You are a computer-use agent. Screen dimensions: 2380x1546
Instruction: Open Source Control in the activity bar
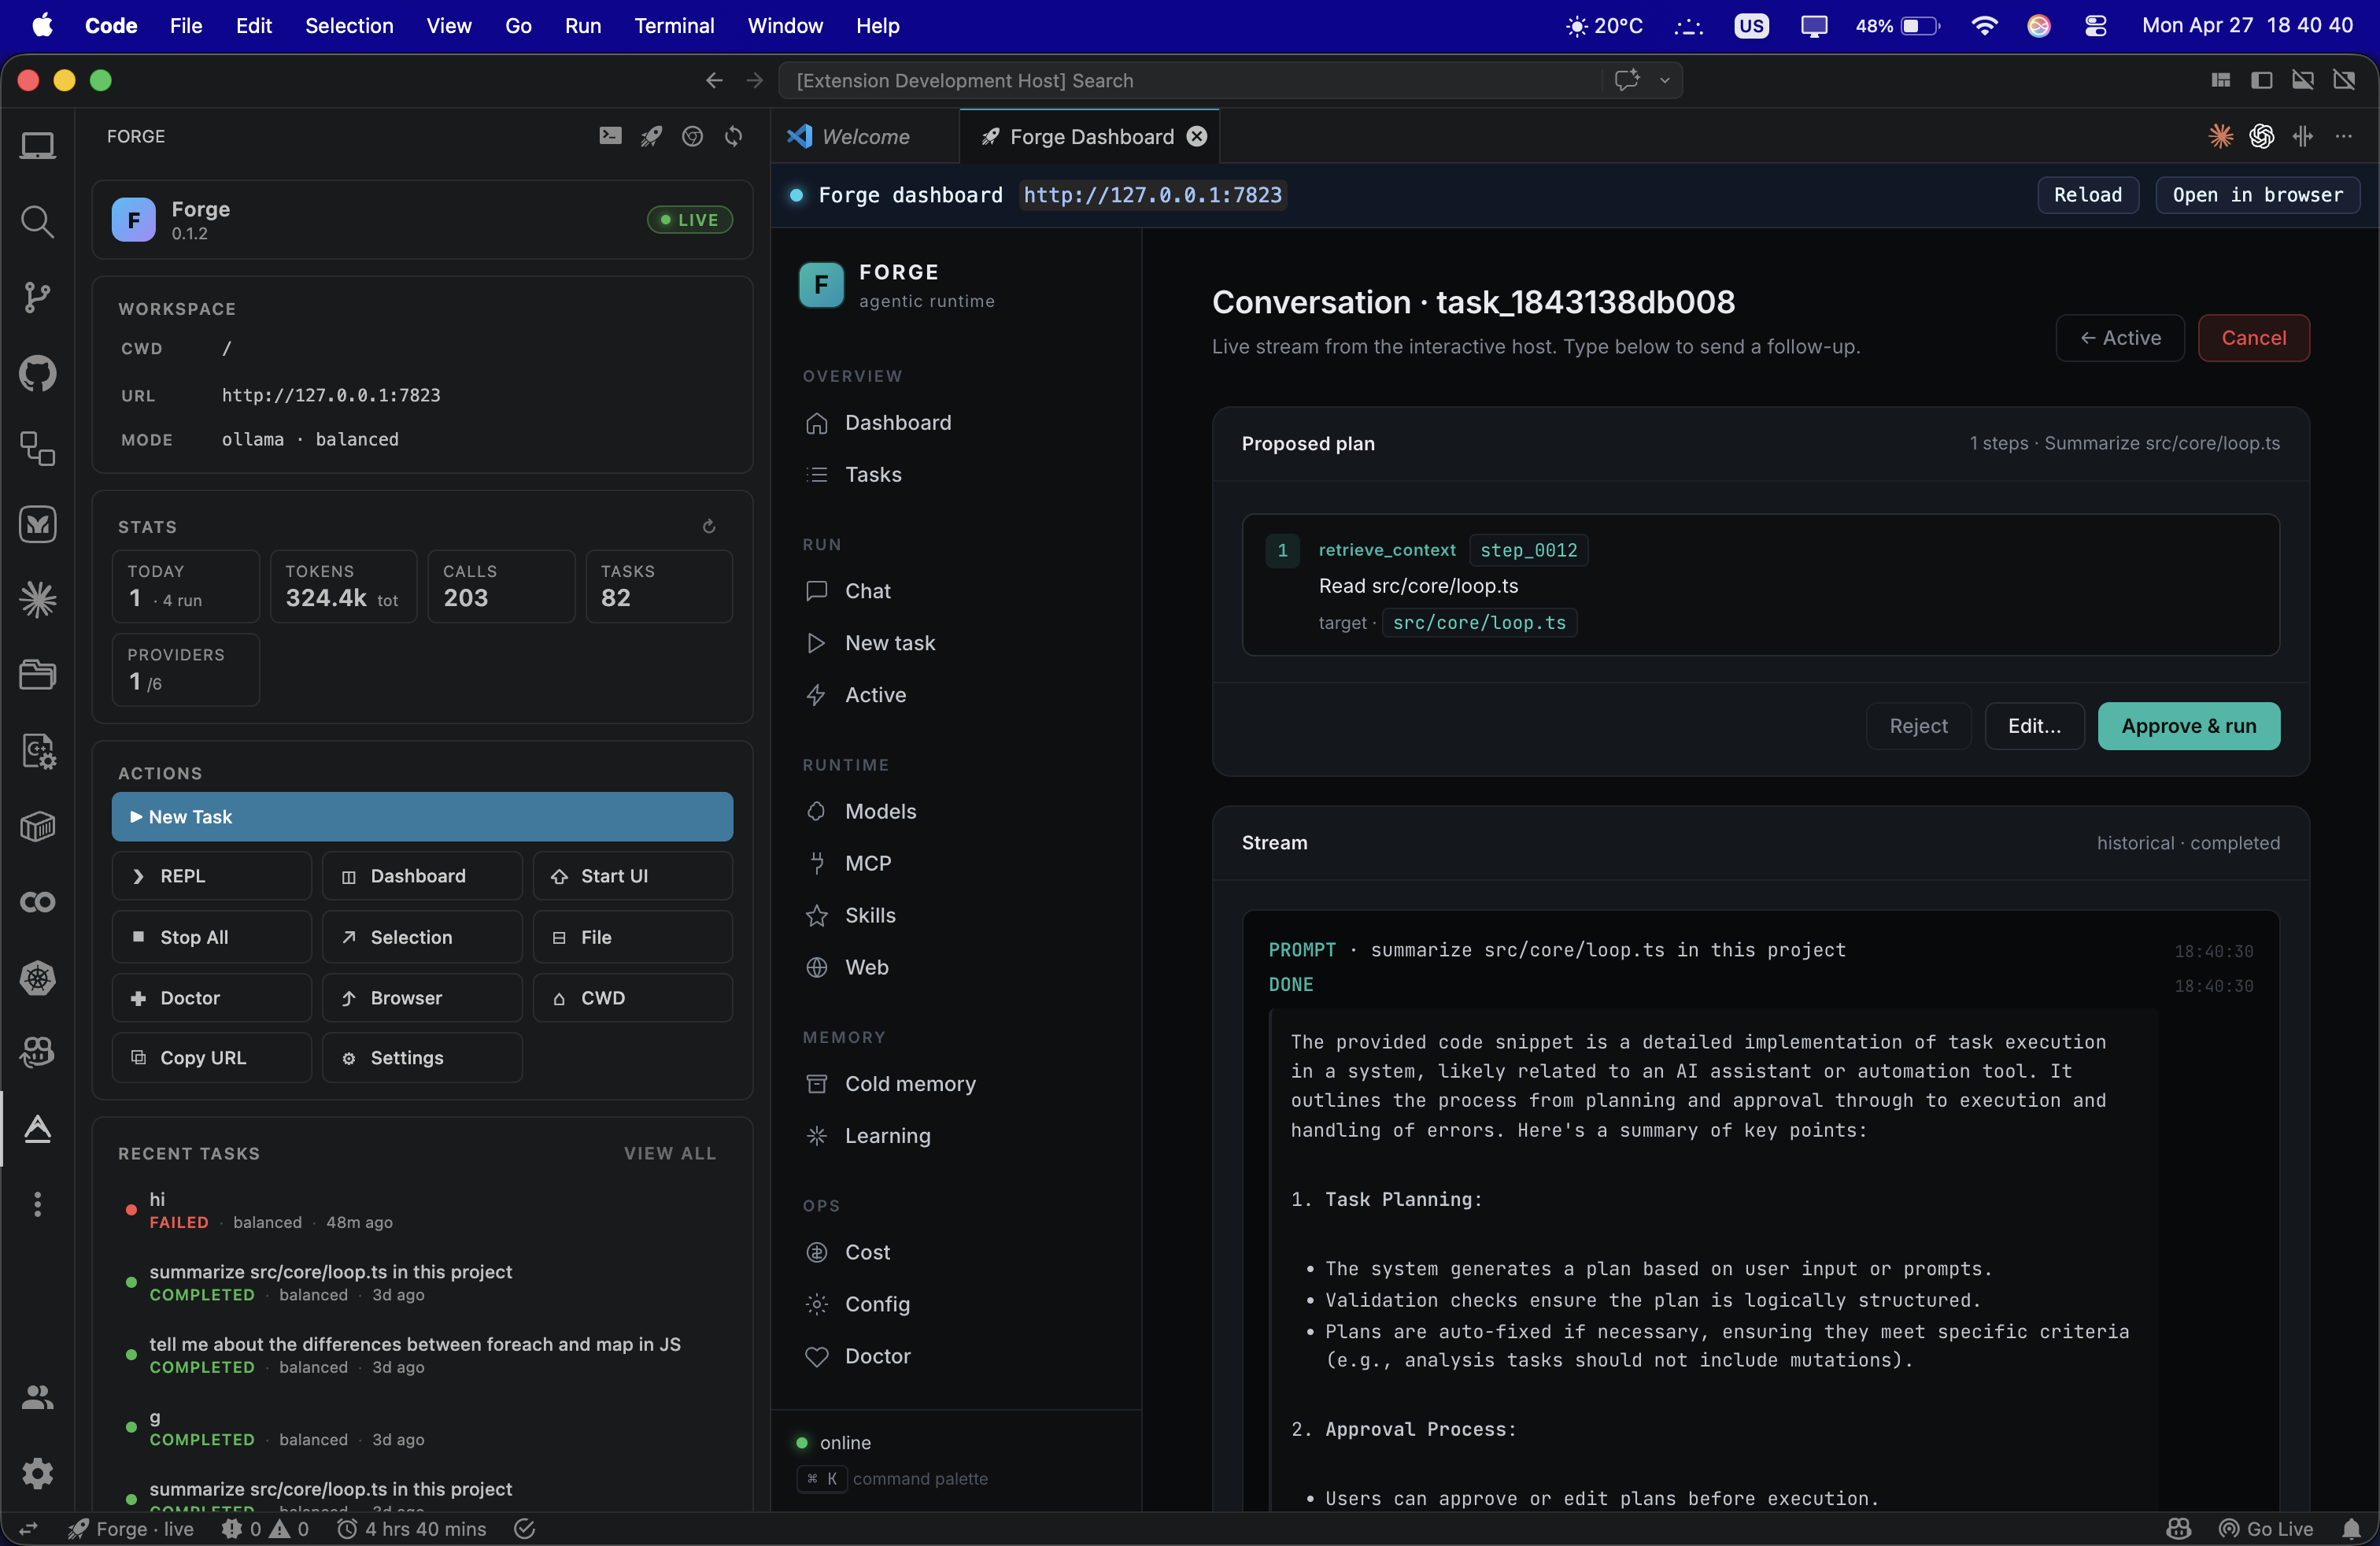tap(37, 297)
